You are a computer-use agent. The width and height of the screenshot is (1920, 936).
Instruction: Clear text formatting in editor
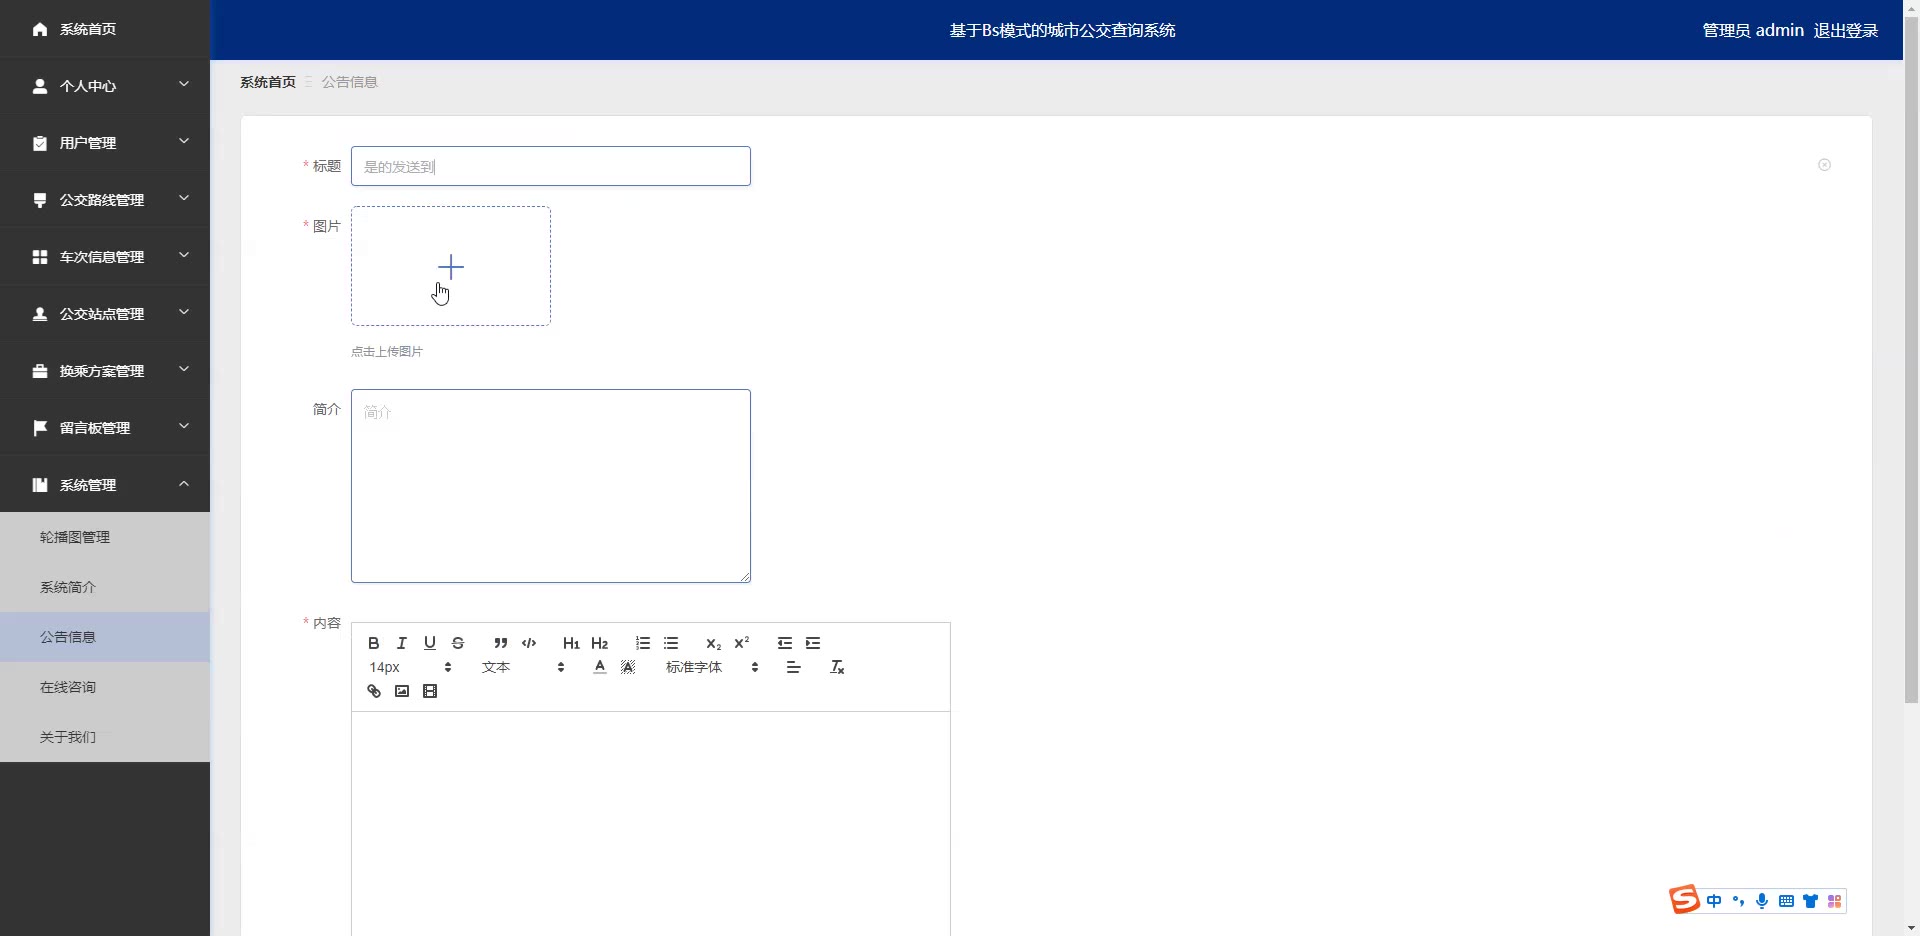837,667
